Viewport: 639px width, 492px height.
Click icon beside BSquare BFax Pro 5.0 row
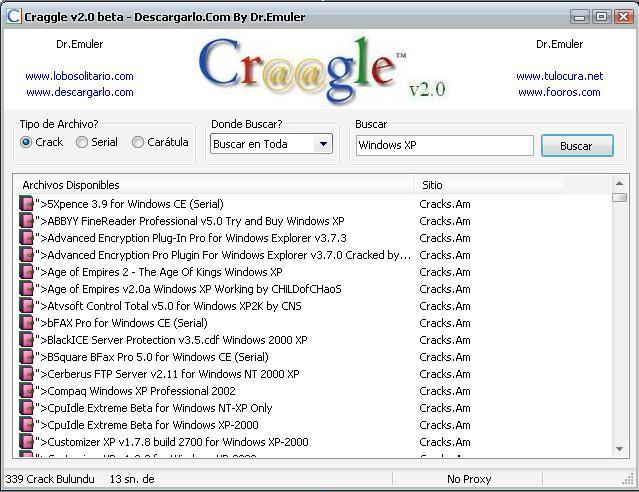point(26,357)
